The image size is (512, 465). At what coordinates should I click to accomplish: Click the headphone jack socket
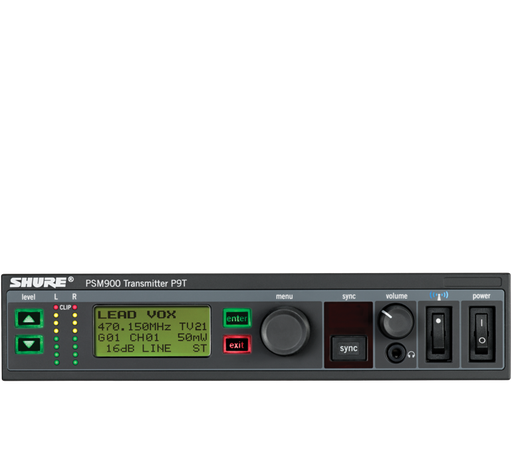pyautogui.click(x=396, y=353)
